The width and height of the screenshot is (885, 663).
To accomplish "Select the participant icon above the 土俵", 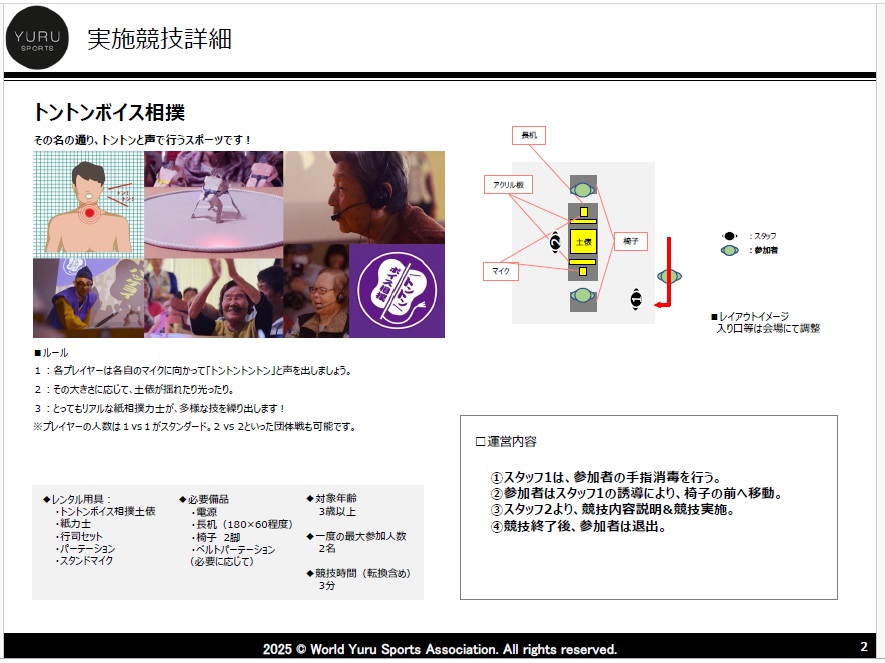I will [582, 189].
